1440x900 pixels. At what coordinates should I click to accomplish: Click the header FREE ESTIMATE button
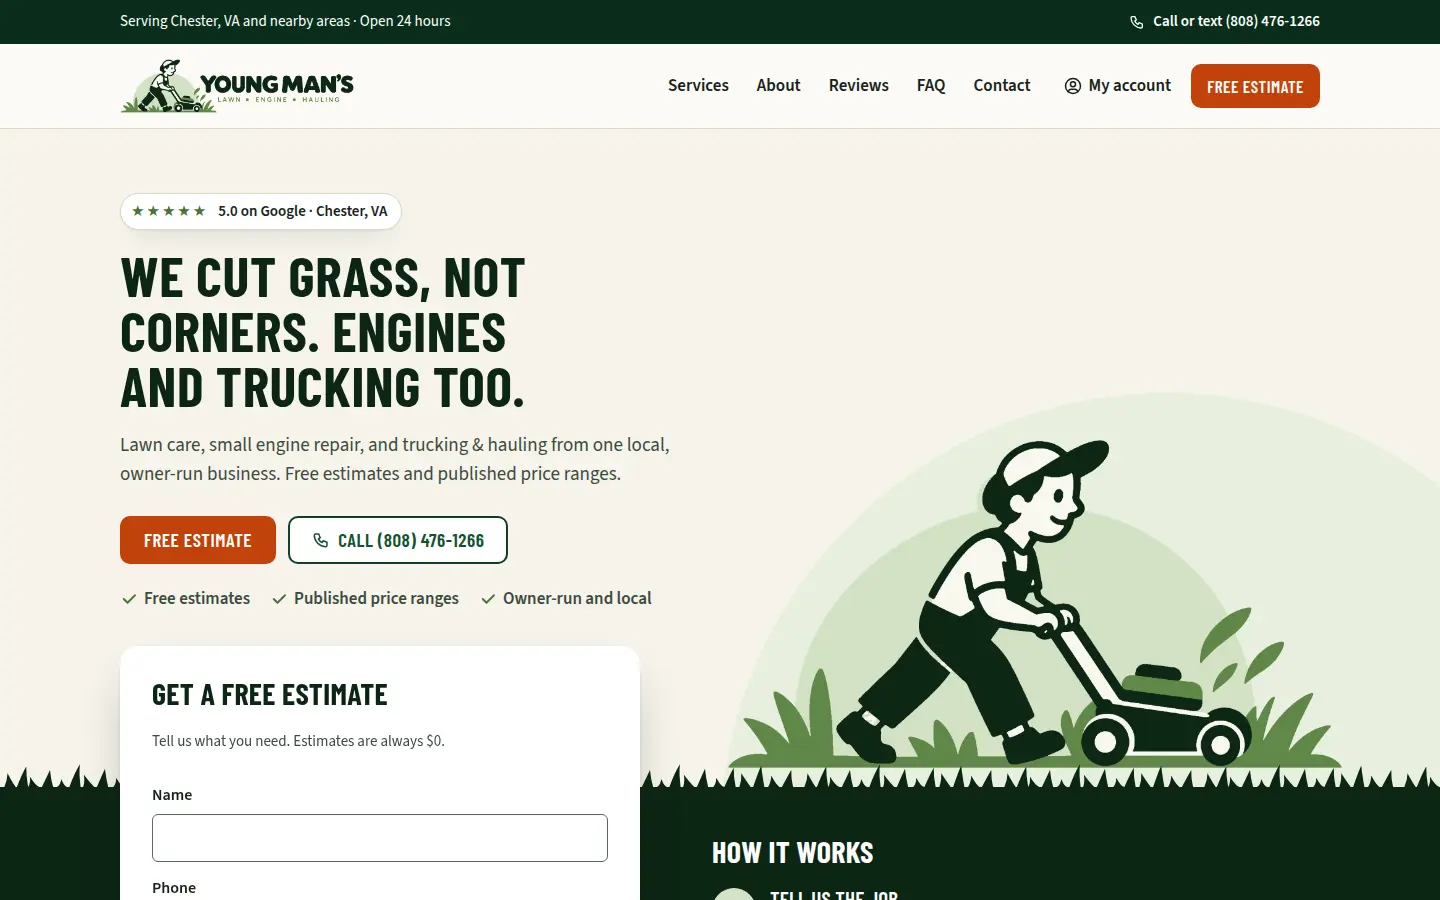click(1255, 86)
